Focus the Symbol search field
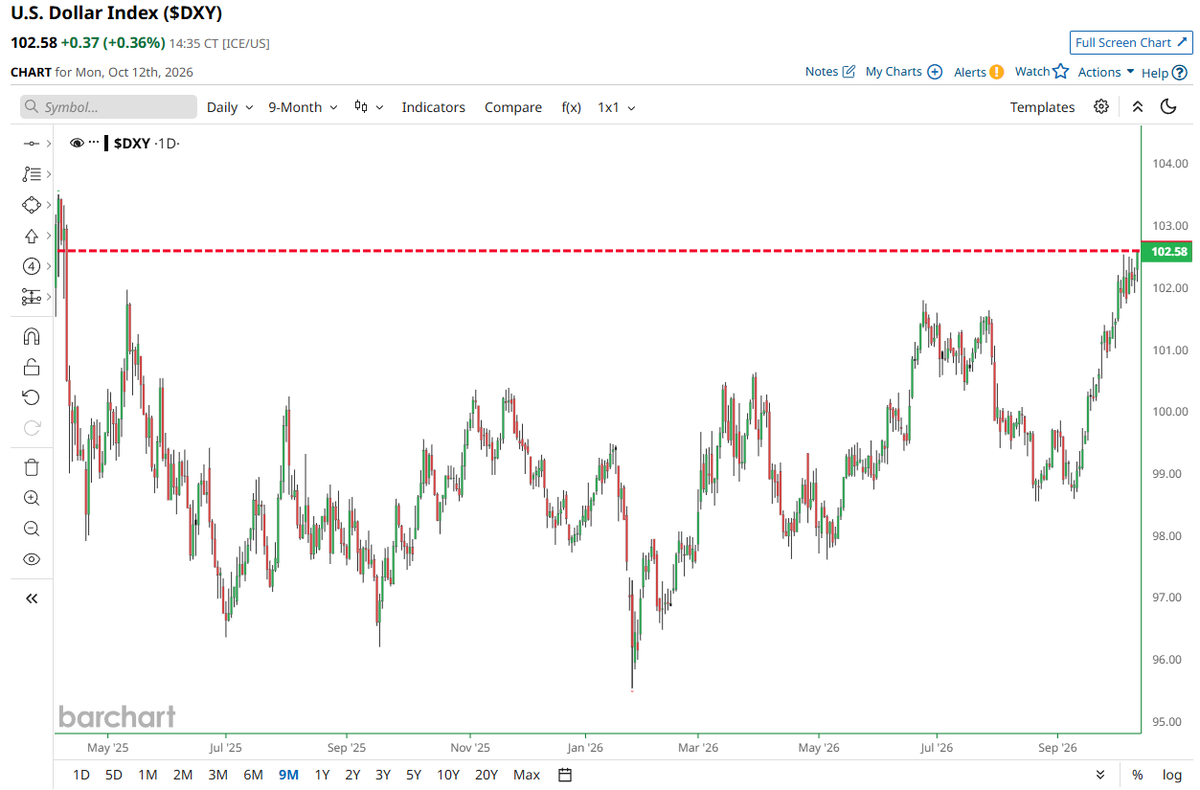 tap(109, 107)
